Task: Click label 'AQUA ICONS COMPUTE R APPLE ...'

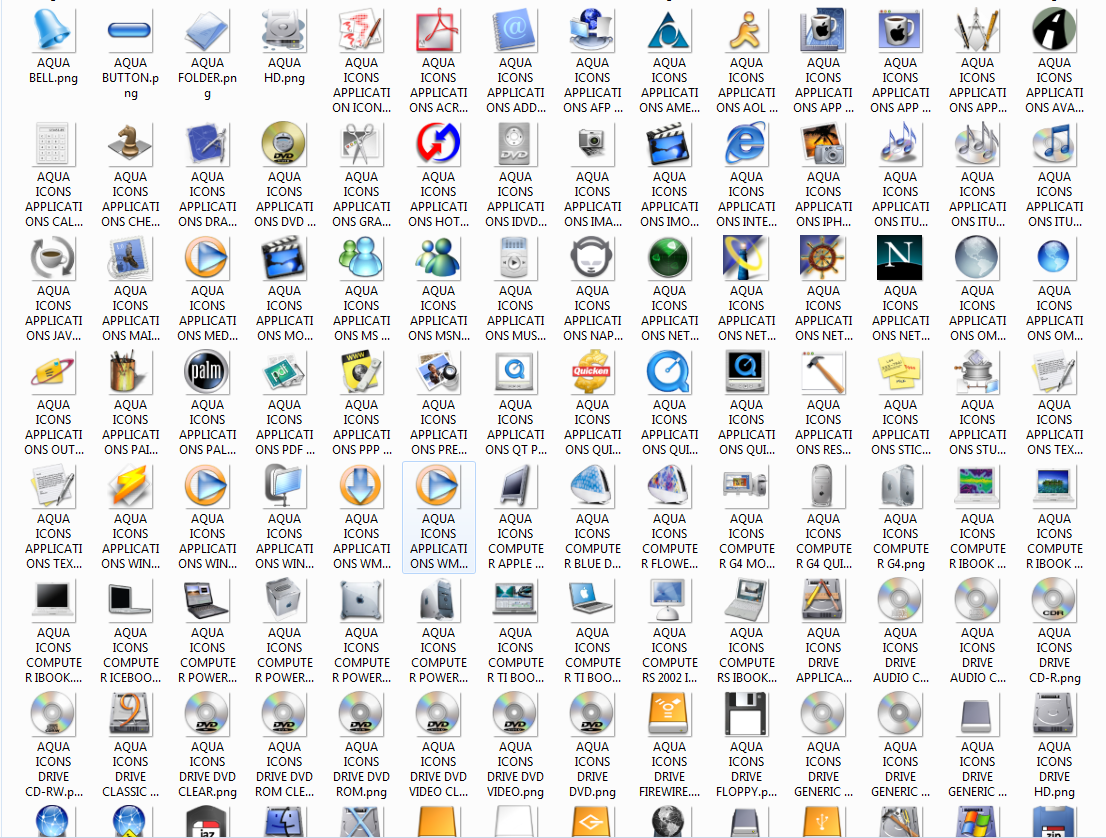Action: click(515, 541)
